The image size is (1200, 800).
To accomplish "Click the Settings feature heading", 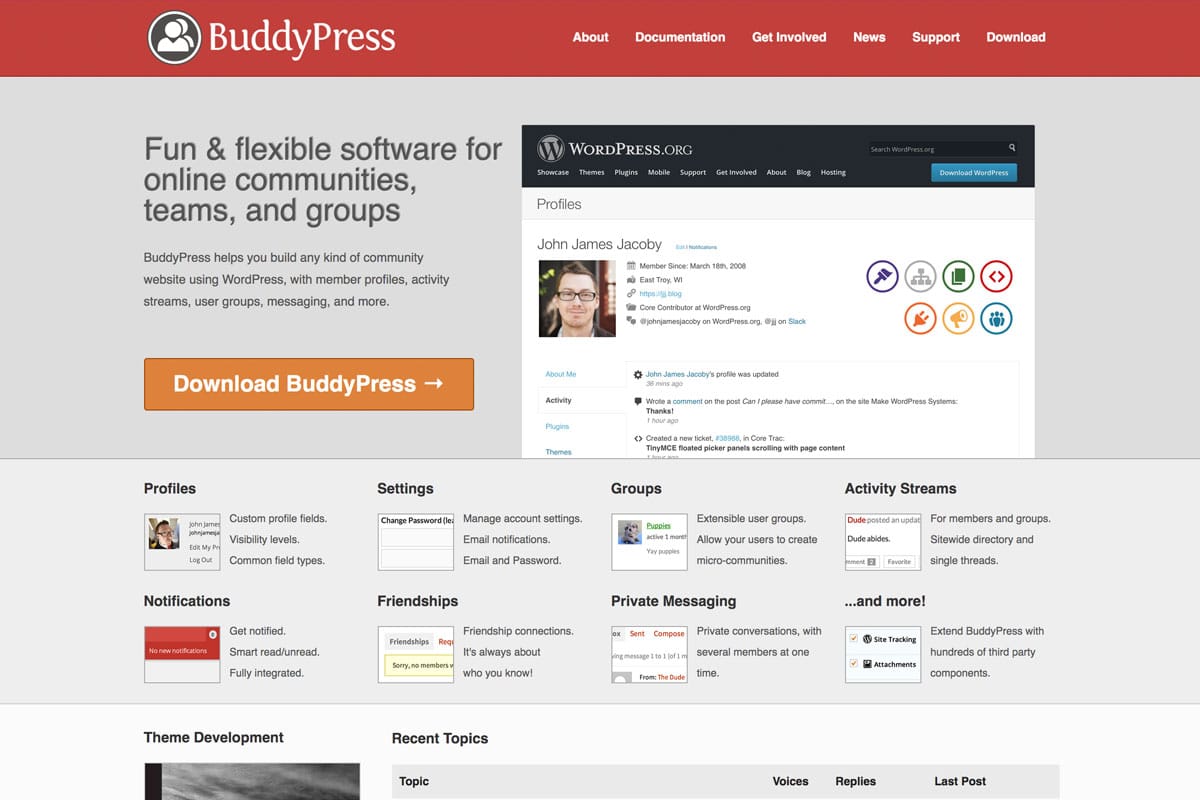I will pyautogui.click(x=405, y=489).
